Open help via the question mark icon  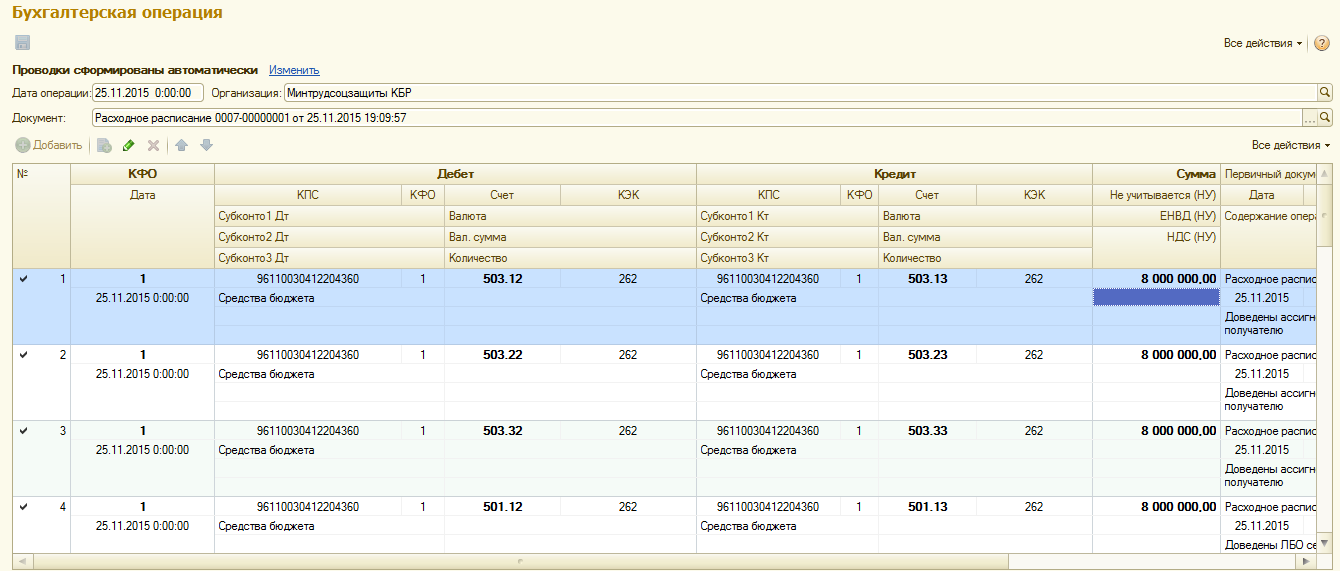(1321, 44)
